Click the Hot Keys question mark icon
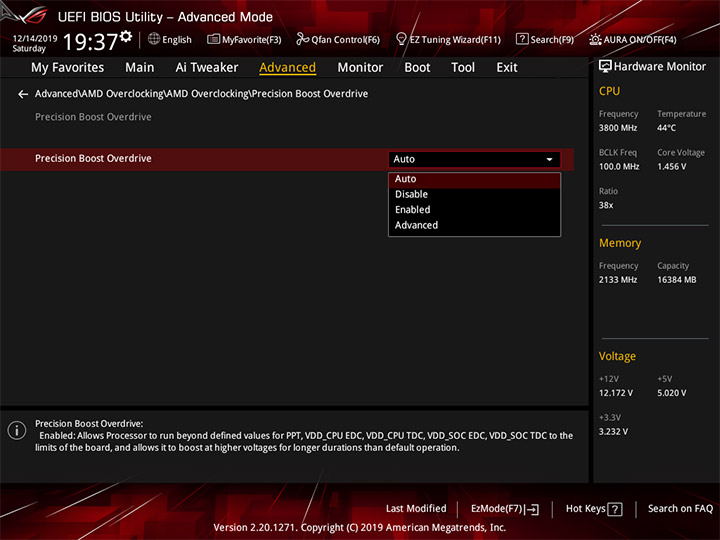720x540 pixels. [x=614, y=509]
